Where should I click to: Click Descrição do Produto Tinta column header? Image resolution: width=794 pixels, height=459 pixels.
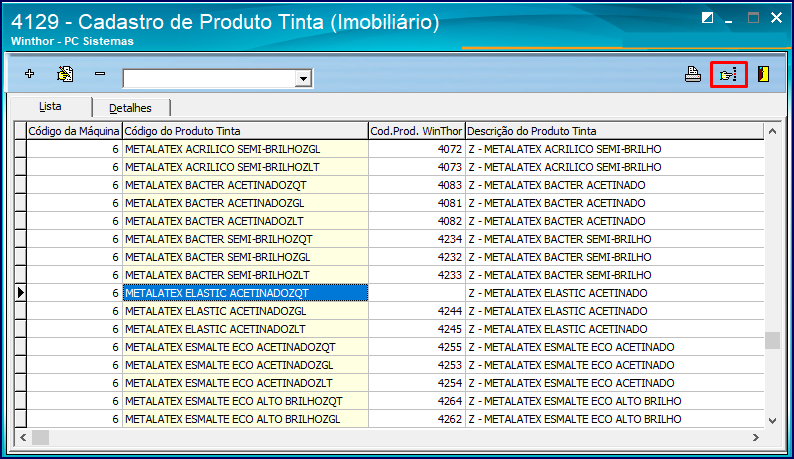pyautogui.click(x=614, y=131)
